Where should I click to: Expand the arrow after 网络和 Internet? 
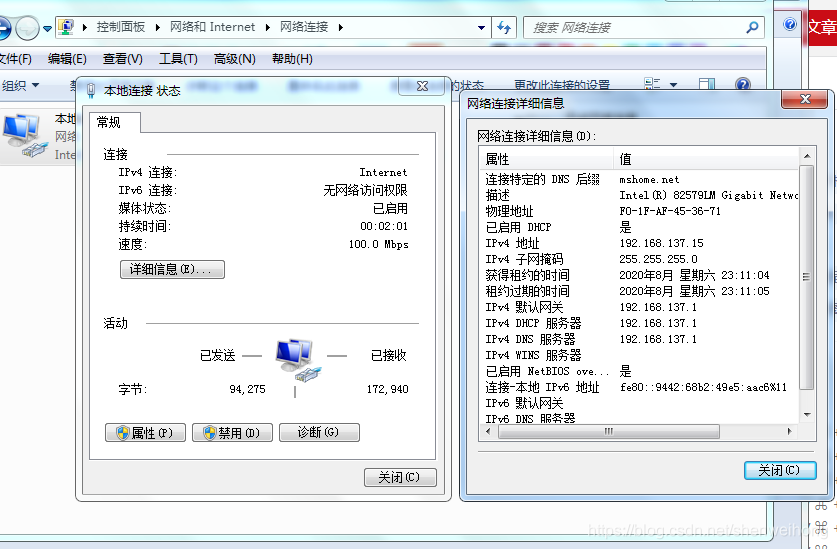point(267,27)
